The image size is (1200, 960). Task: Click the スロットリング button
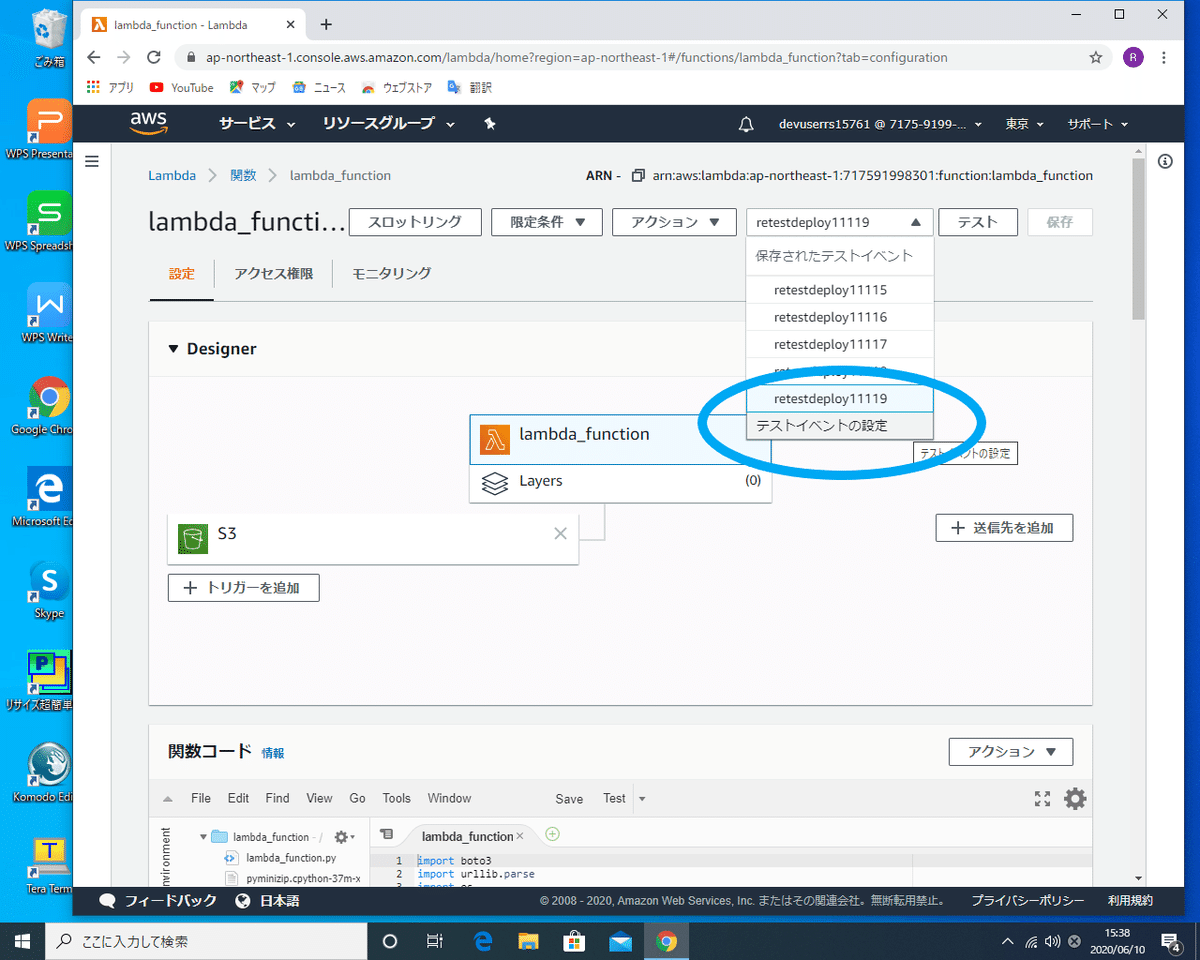tap(415, 222)
